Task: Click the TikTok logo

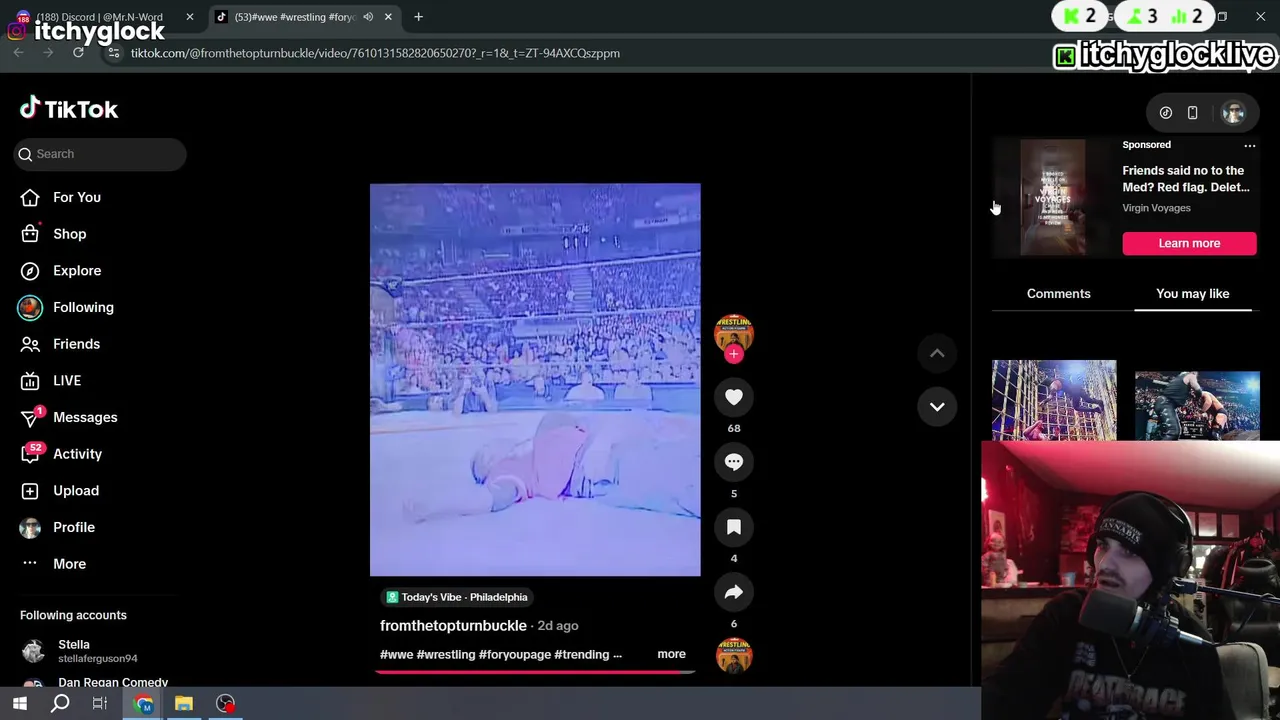Action: (69, 108)
